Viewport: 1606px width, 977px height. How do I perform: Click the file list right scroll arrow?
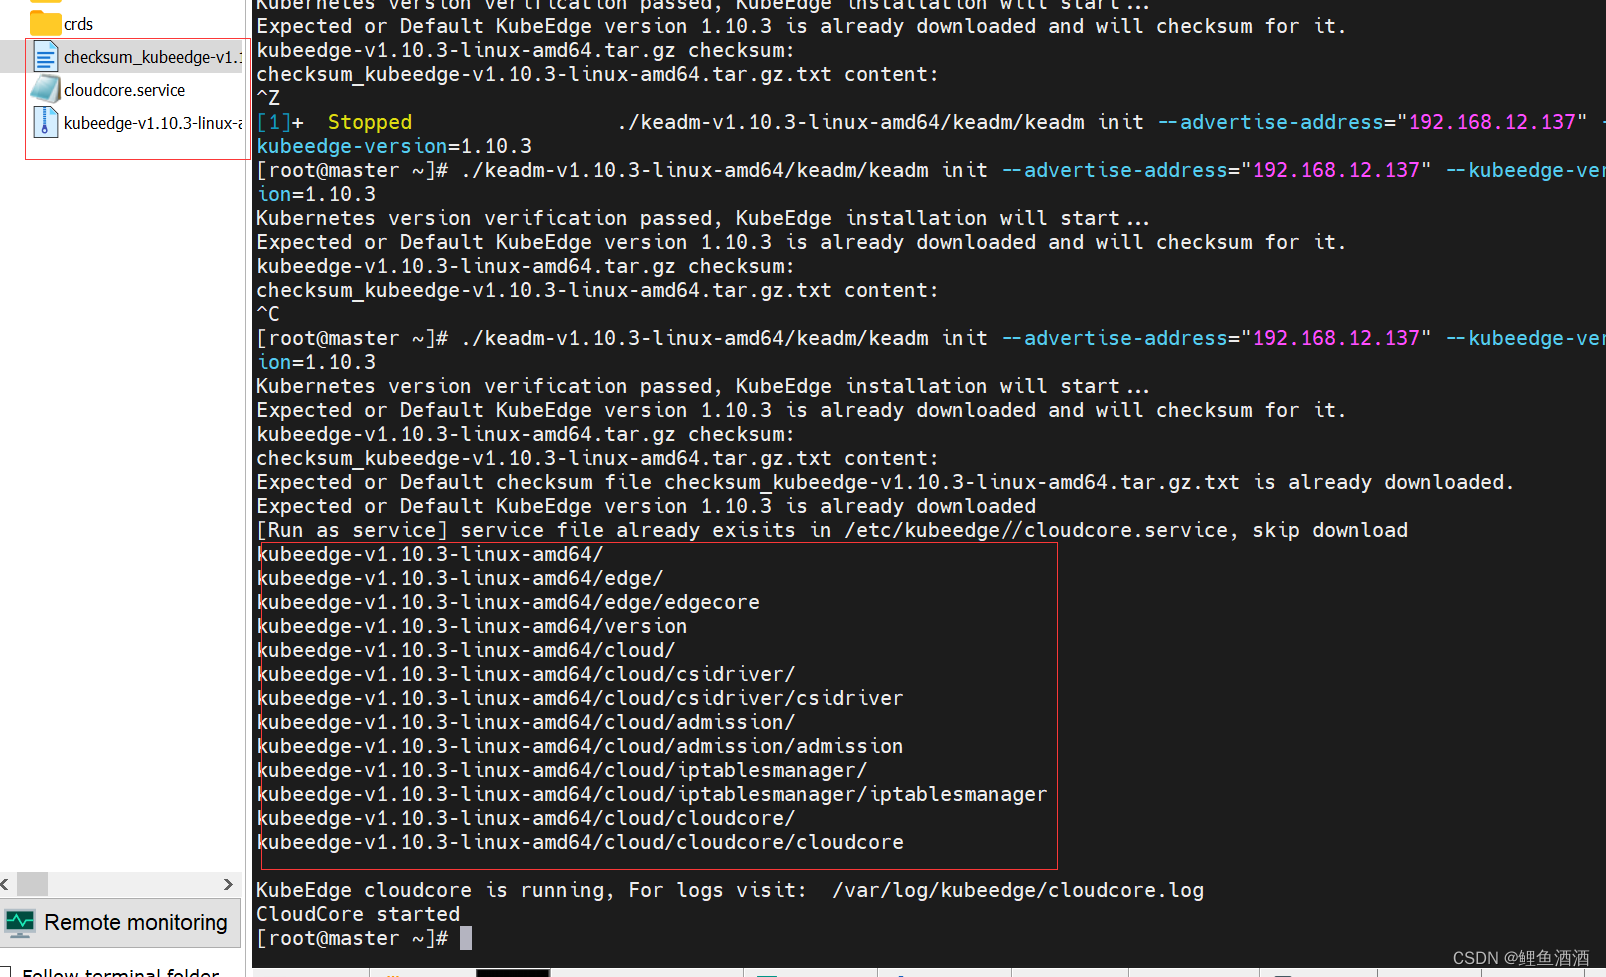pos(228,884)
